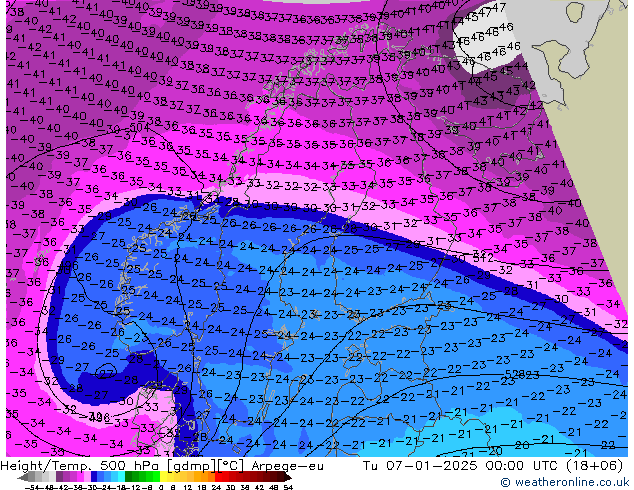The width and height of the screenshot is (634, 490).
Task: Select the bright green legend swatch
Action: click(156, 477)
